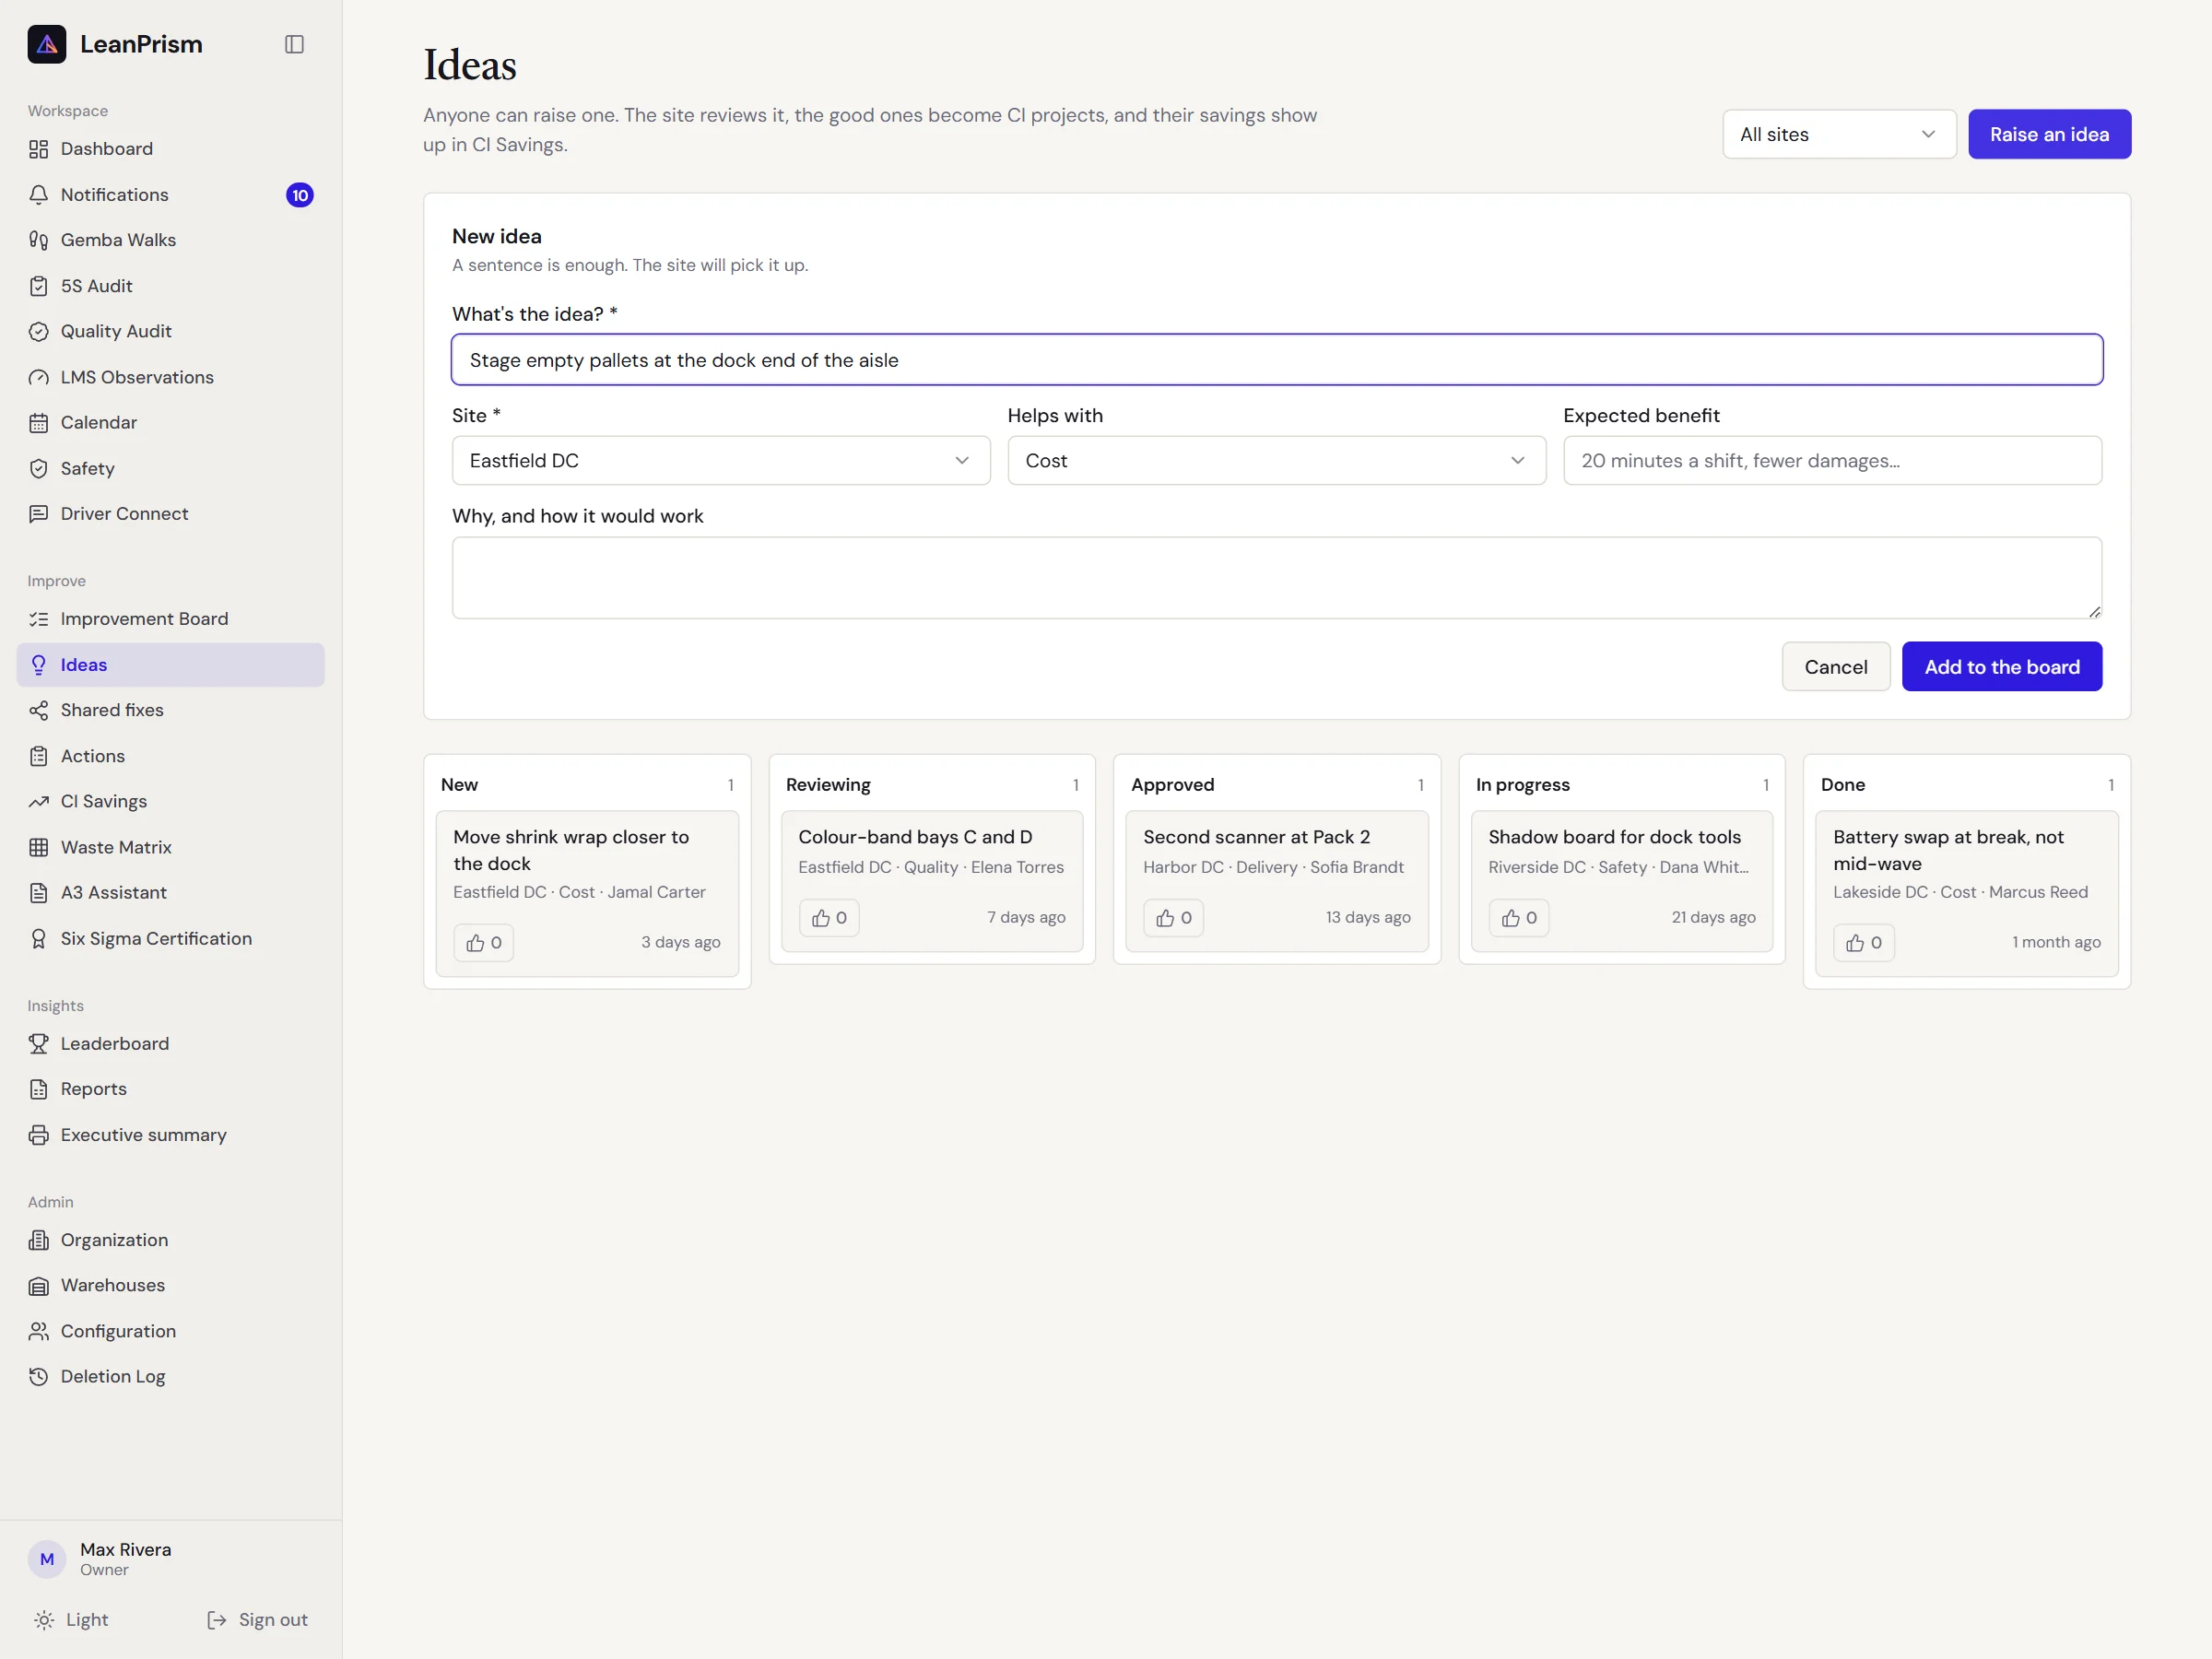This screenshot has height=1659, width=2212.
Task: Click the Deletion Log history icon
Action: click(x=39, y=1376)
